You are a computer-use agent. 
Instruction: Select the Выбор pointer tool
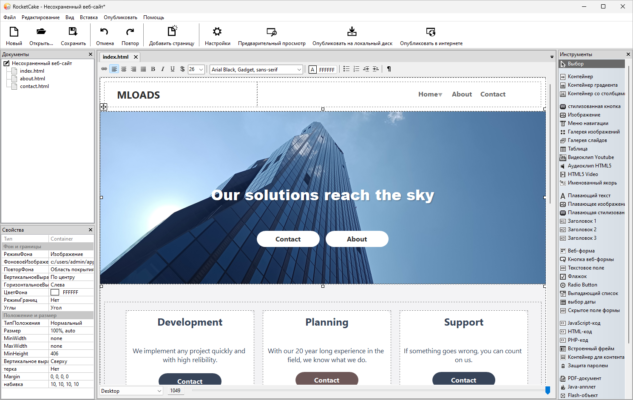point(592,64)
